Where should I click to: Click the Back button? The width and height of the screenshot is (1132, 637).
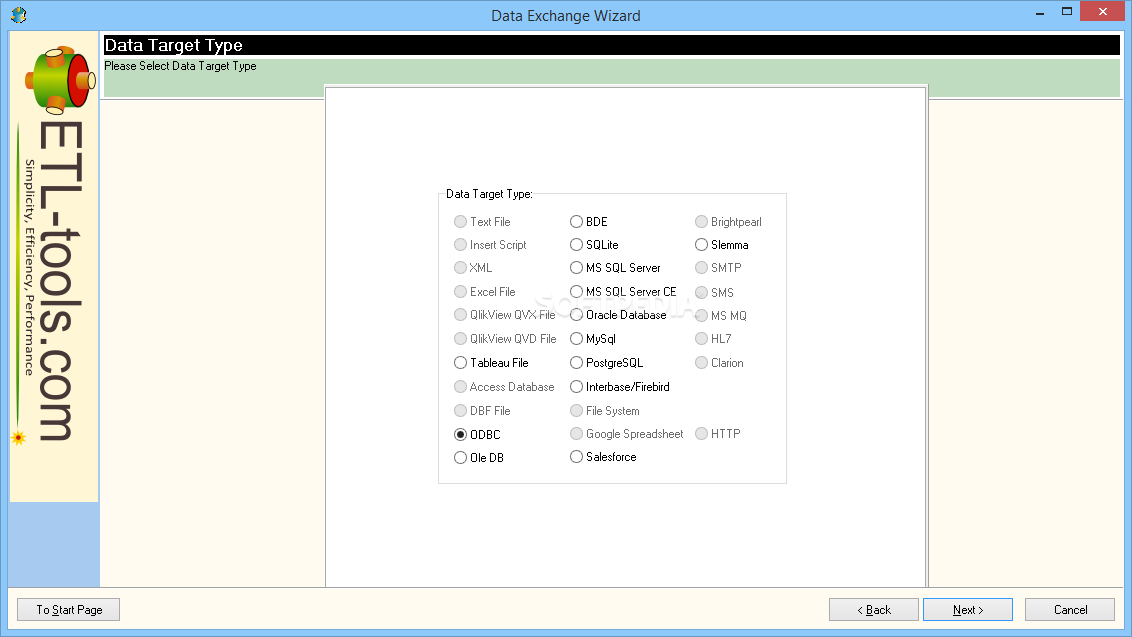874,610
